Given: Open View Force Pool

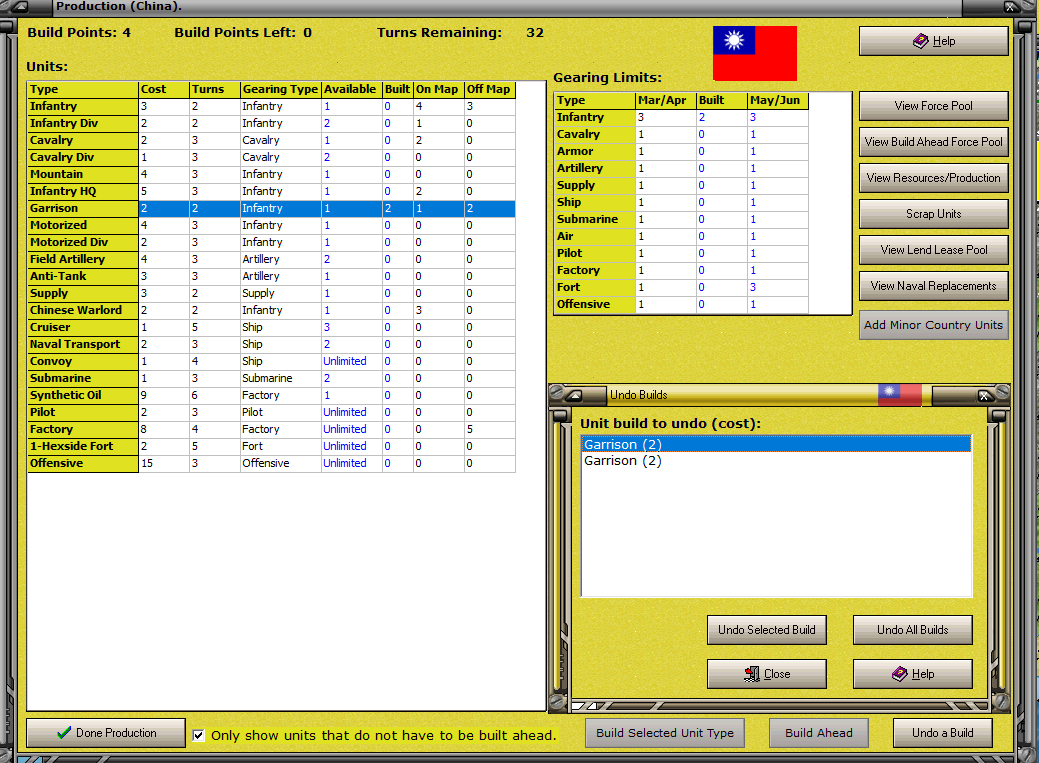Looking at the screenshot, I should (x=933, y=106).
